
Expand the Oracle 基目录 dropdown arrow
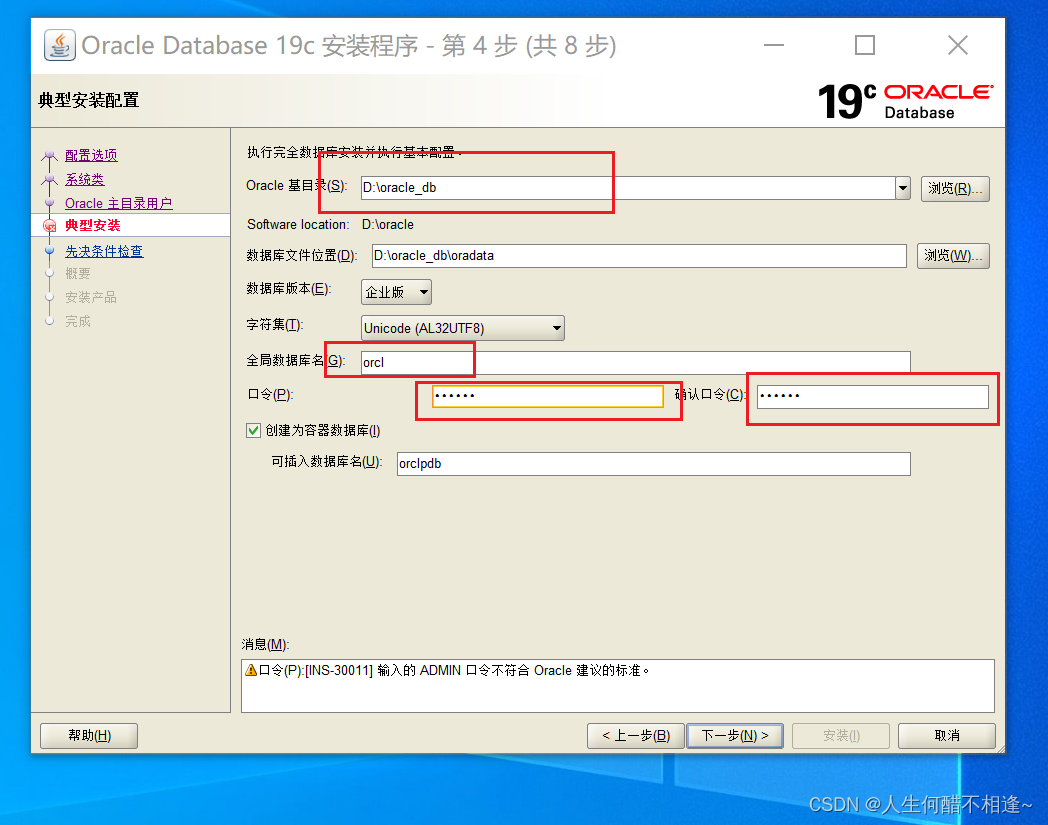tap(902, 188)
